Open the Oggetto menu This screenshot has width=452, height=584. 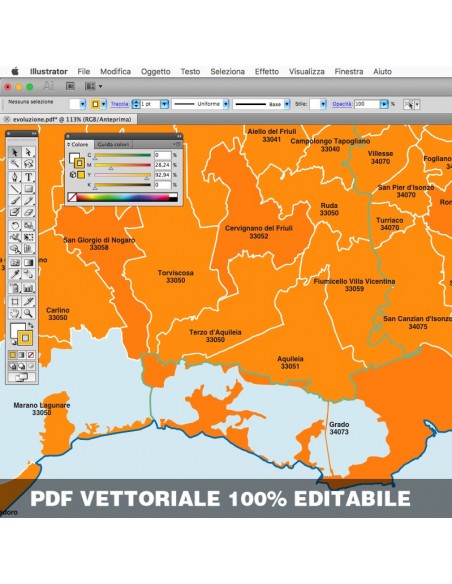click(x=156, y=72)
